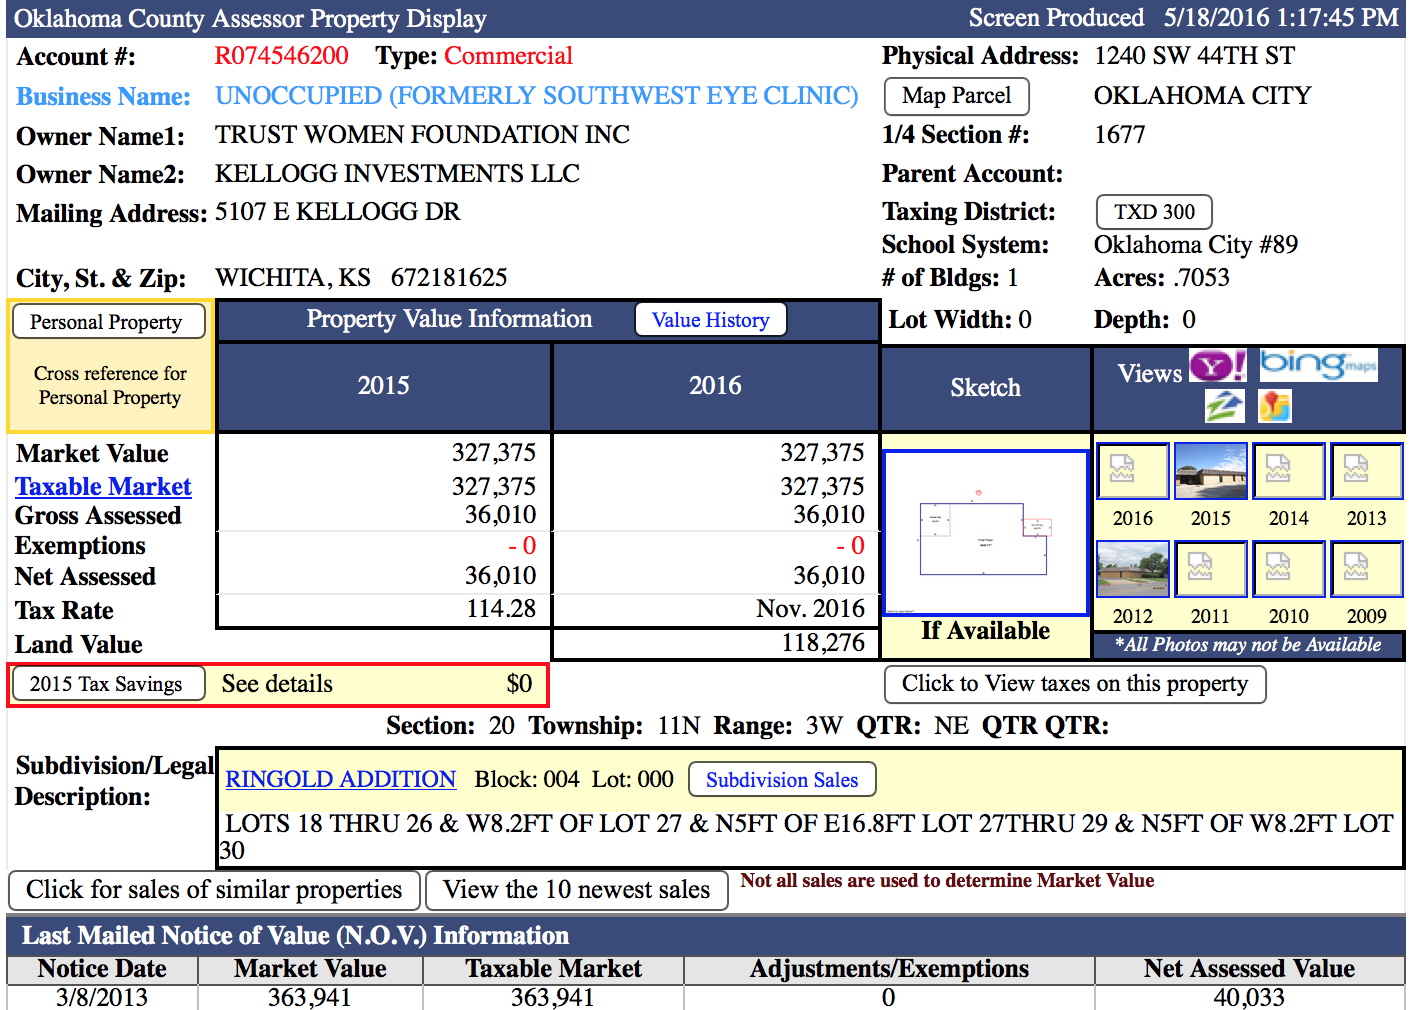
Task: Open the 2014 broken photo placeholder
Action: pyautogui.click(x=1288, y=471)
